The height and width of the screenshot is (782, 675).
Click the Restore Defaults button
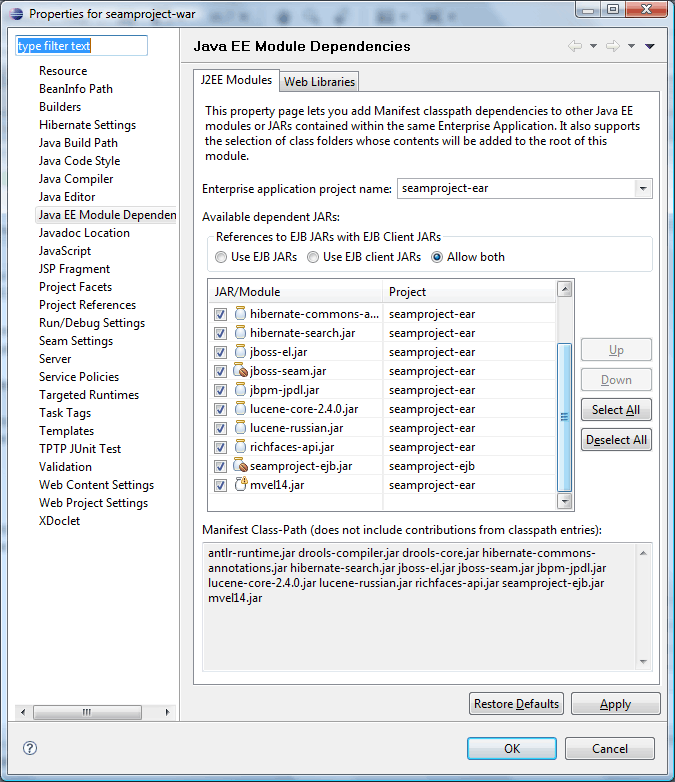click(516, 704)
